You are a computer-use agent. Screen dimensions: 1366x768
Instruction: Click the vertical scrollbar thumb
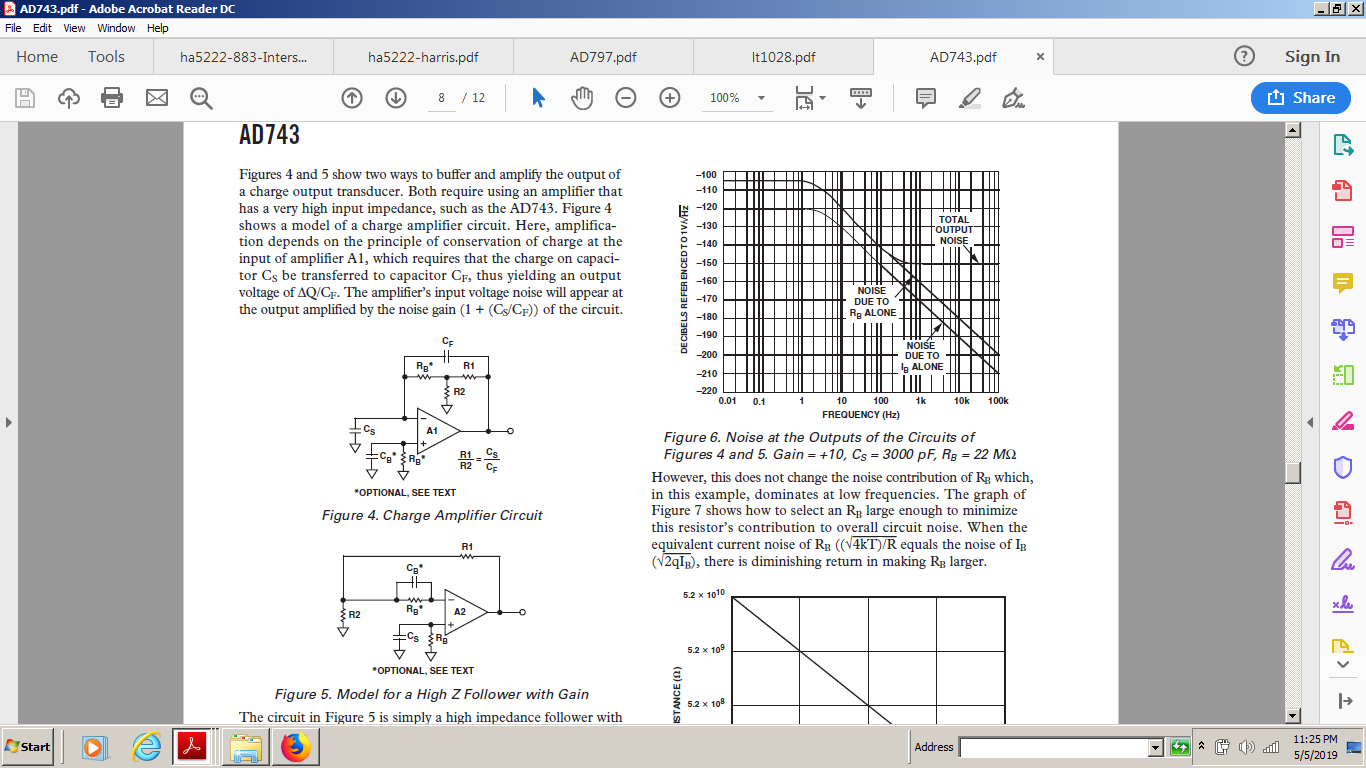(1292, 471)
